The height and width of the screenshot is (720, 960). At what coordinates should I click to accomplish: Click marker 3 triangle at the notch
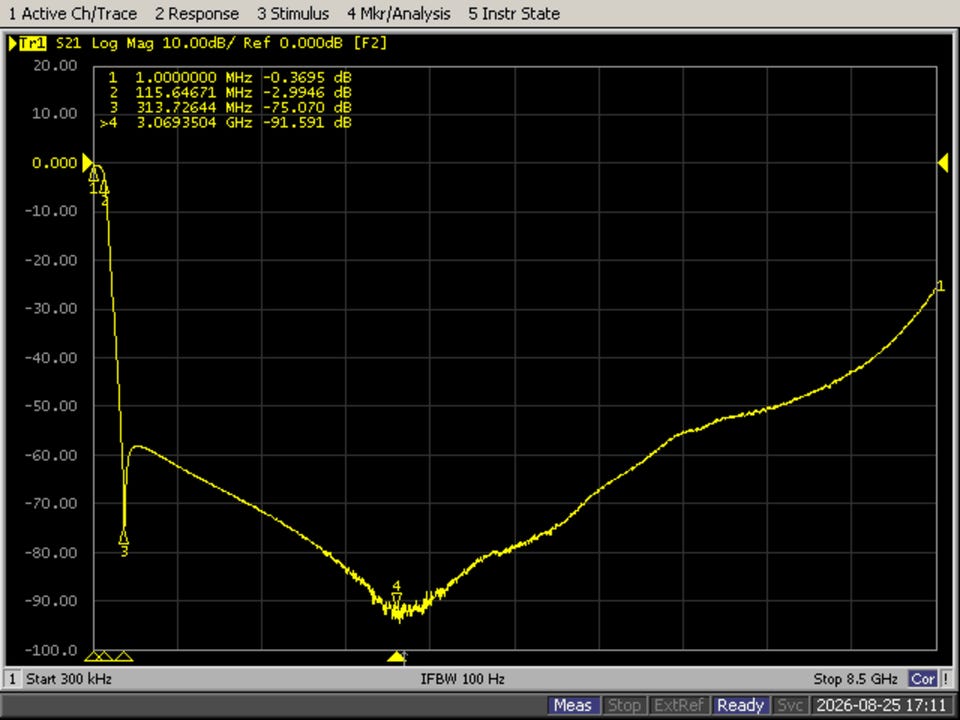pyautogui.click(x=124, y=538)
